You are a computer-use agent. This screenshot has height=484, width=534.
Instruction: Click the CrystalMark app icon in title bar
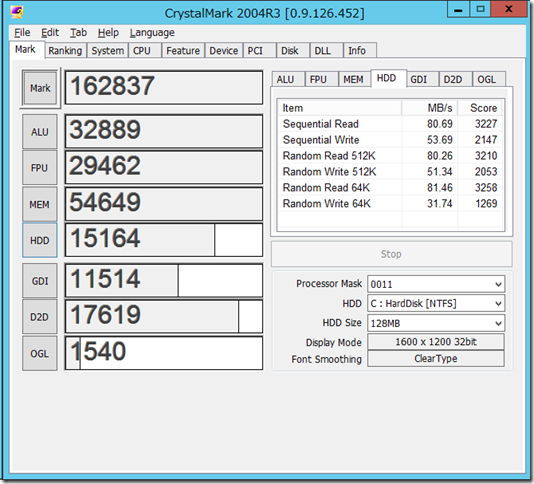[16, 12]
